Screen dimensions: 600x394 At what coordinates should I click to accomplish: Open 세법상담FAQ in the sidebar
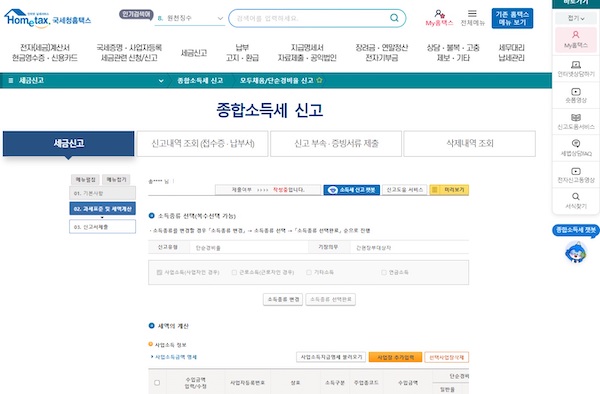click(x=576, y=148)
